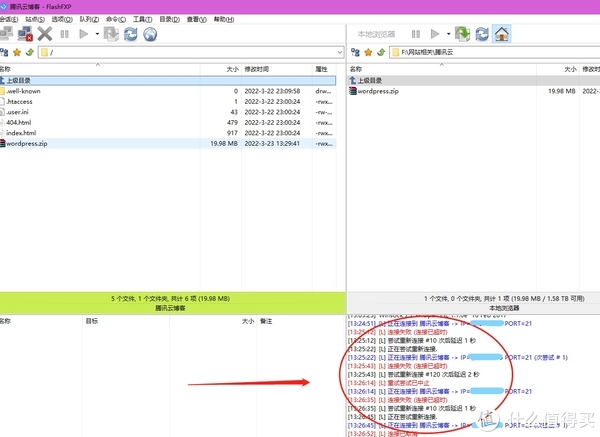Pause transfer using left pane pause icon
Image resolution: width=600 pixels, height=437 pixels.
(64, 34)
